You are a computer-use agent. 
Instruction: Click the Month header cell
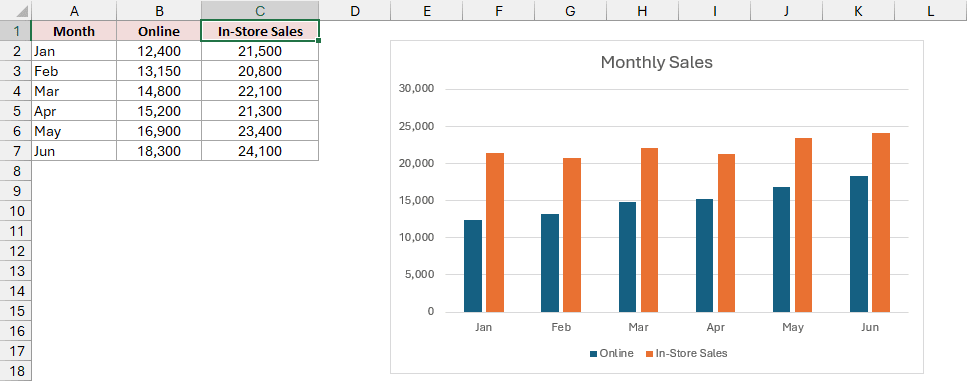74,31
